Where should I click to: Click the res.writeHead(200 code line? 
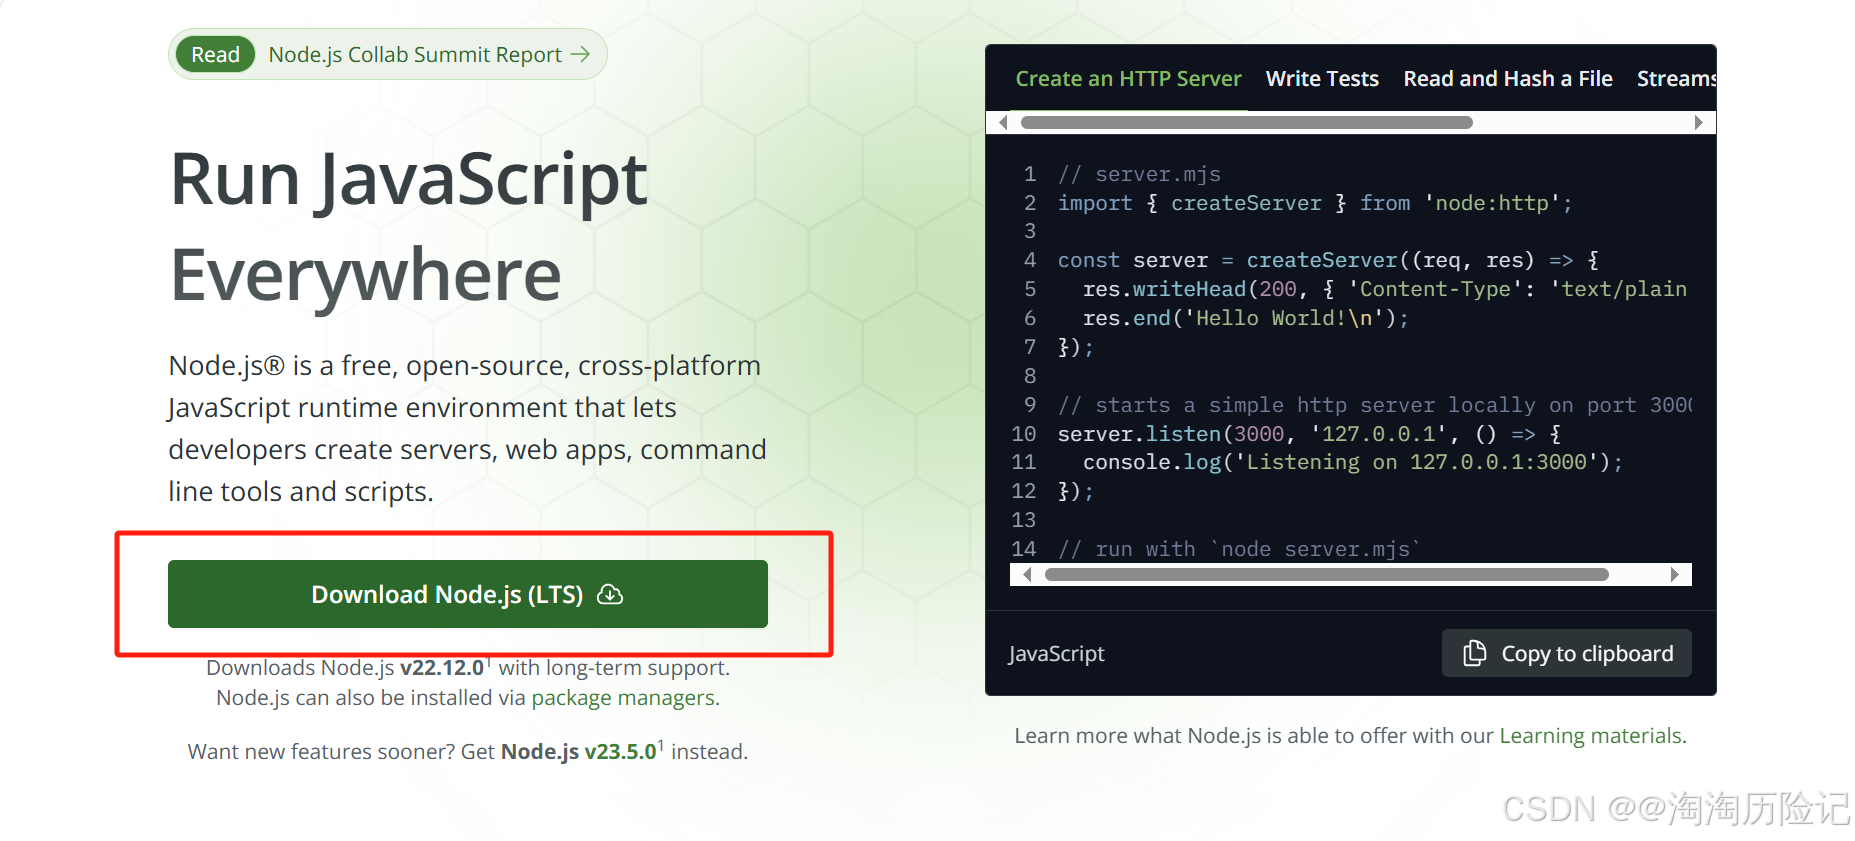click(1384, 289)
